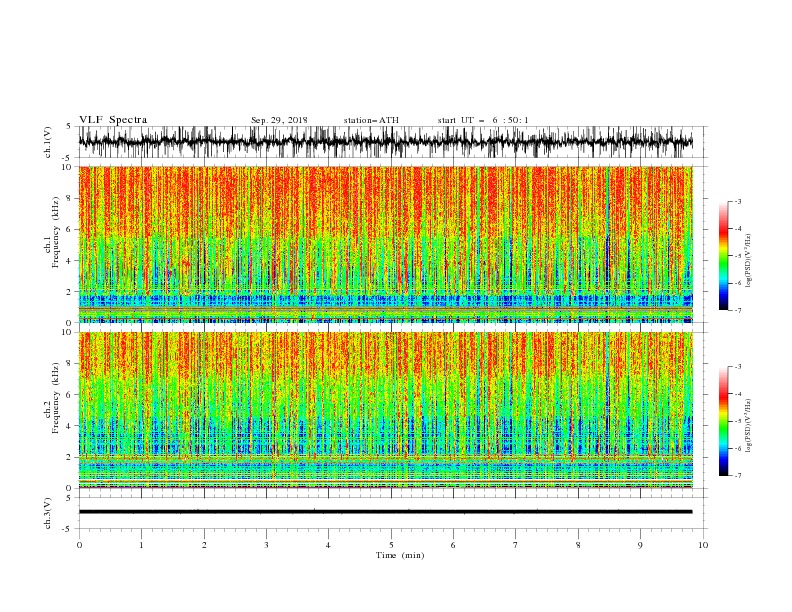Click the "2" frequency tick on ch.1 spectrogram
Image resolution: width=792 pixels, height=612 pixels.
(70, 292)
